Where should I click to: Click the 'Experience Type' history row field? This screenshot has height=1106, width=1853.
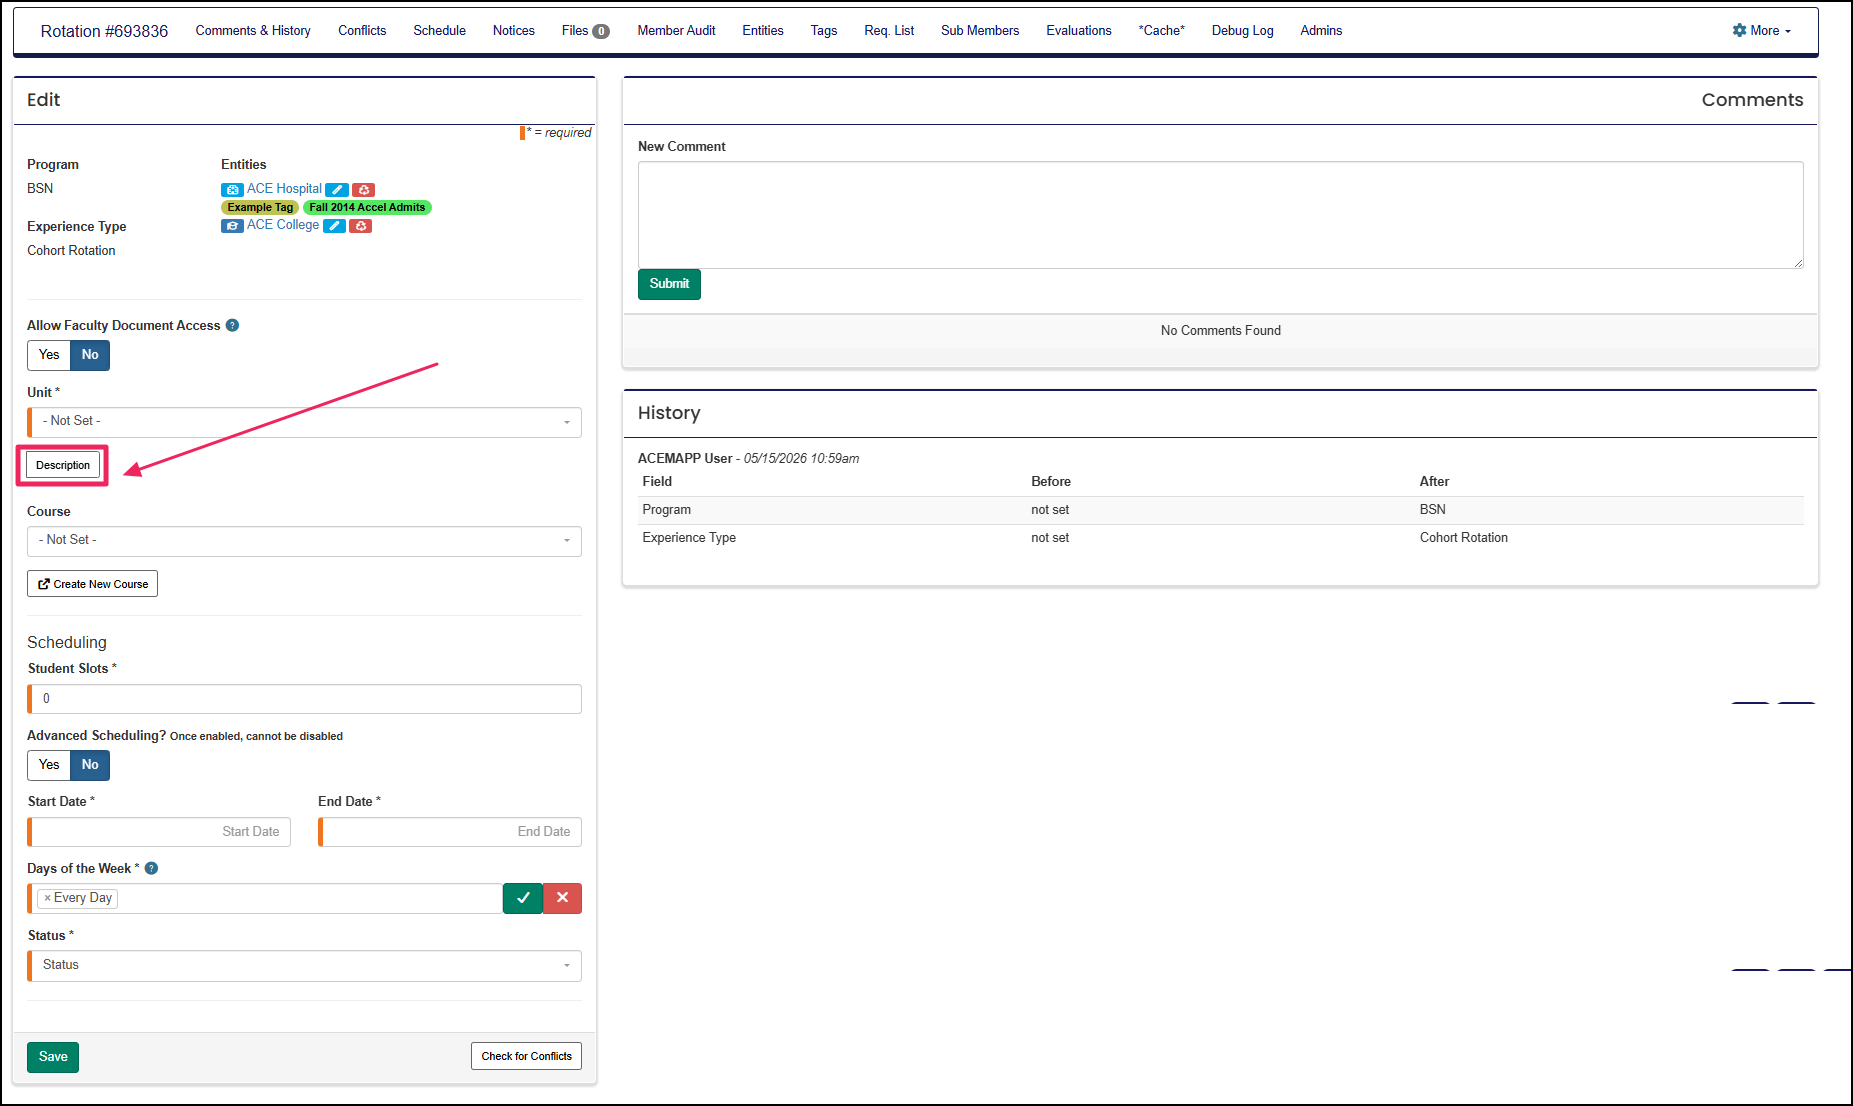[x=689, y=538]
